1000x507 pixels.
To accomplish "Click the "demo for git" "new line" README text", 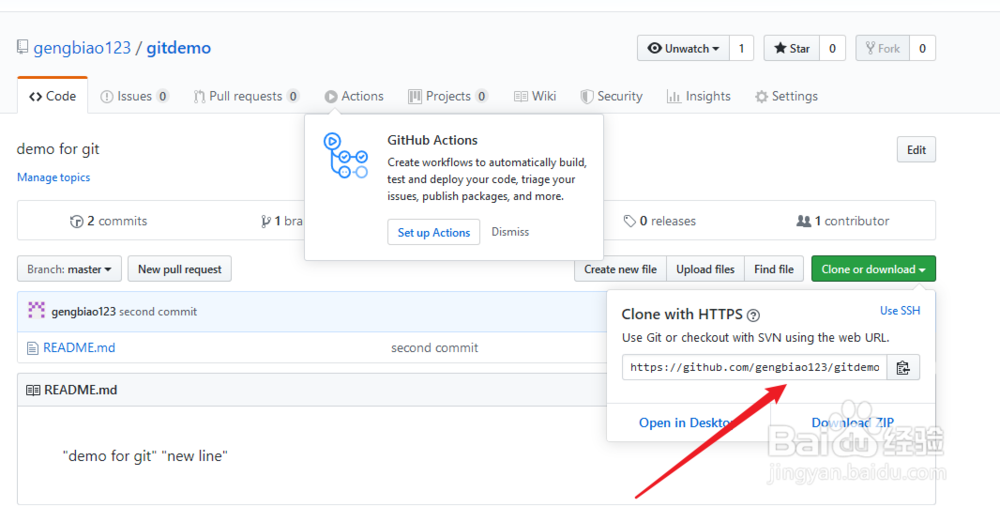I will coord(145,456).
